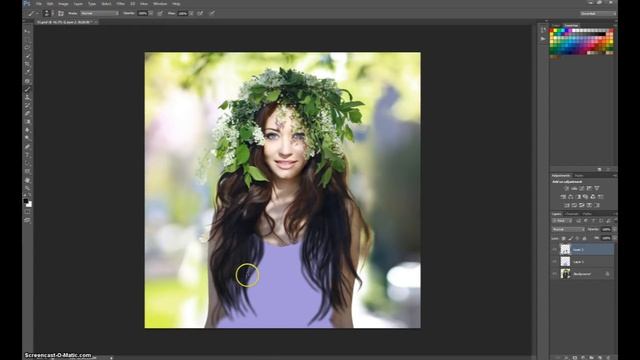
Task: Click the foreground color swatch
Action: (x=26, y=201)
